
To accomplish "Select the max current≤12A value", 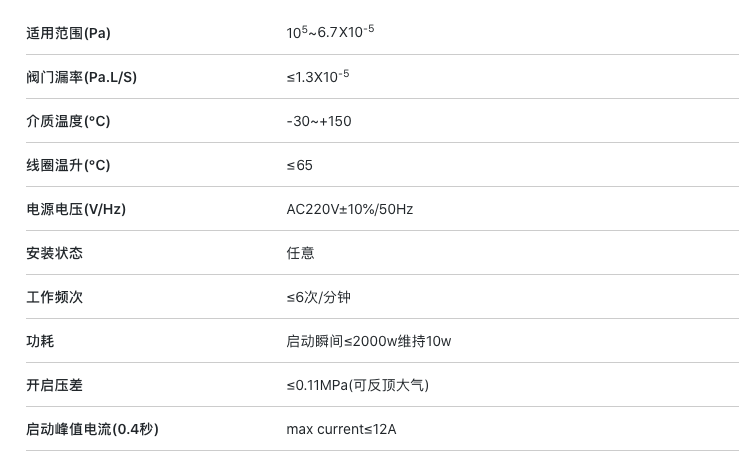I will tap(341, 429).
